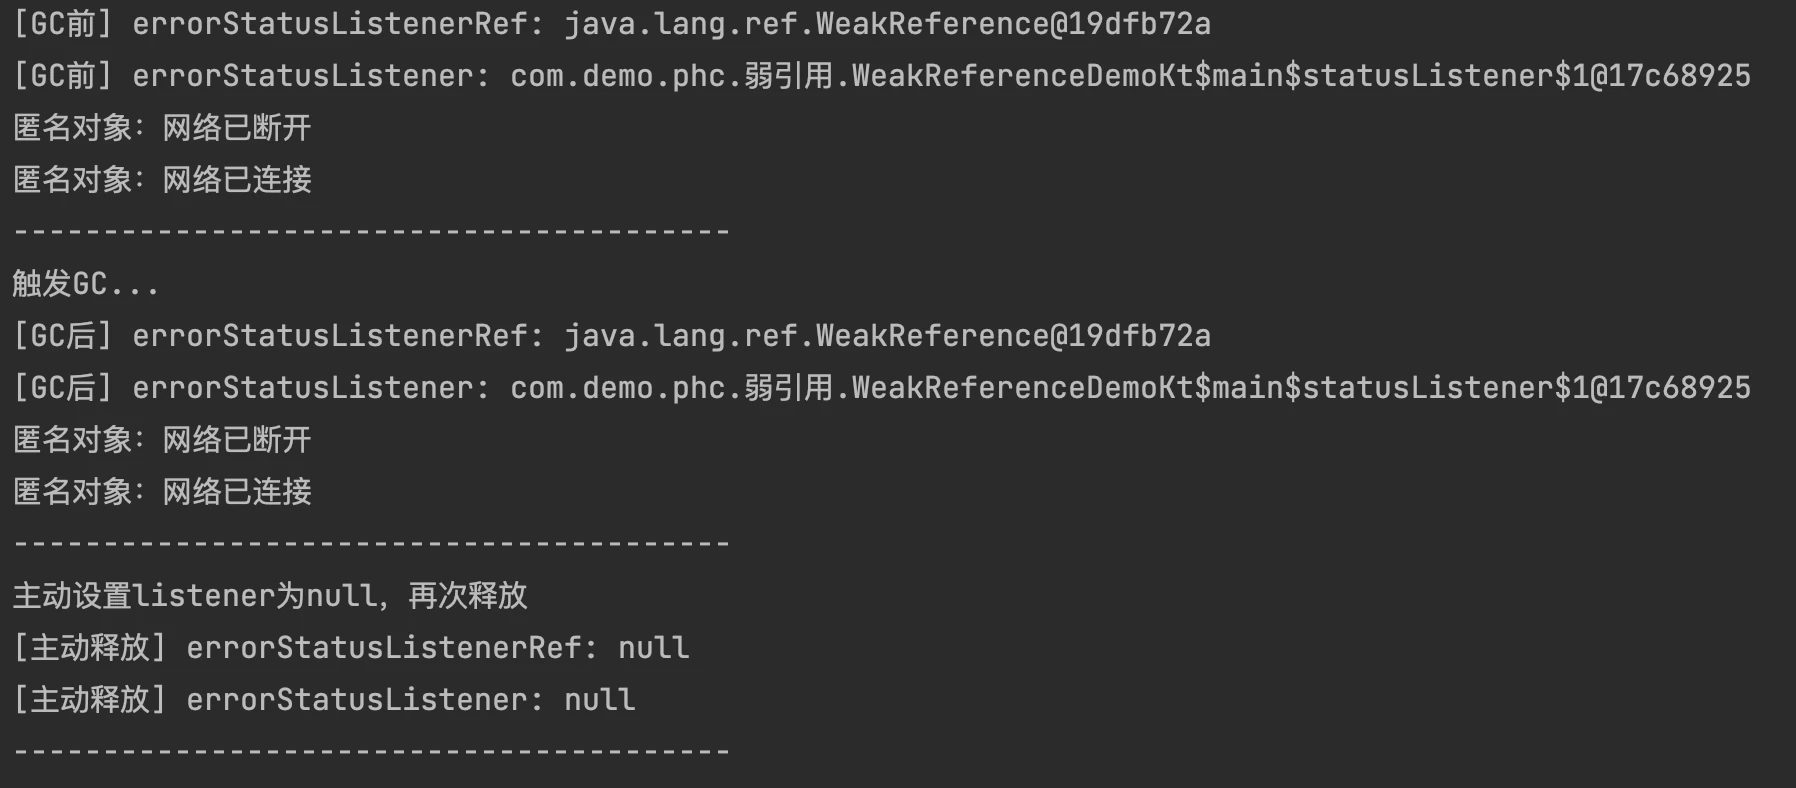The width and height of the screenshot is (1796, 788).
Task: Click the "触发GC..." output line
Action: point(85,284)
